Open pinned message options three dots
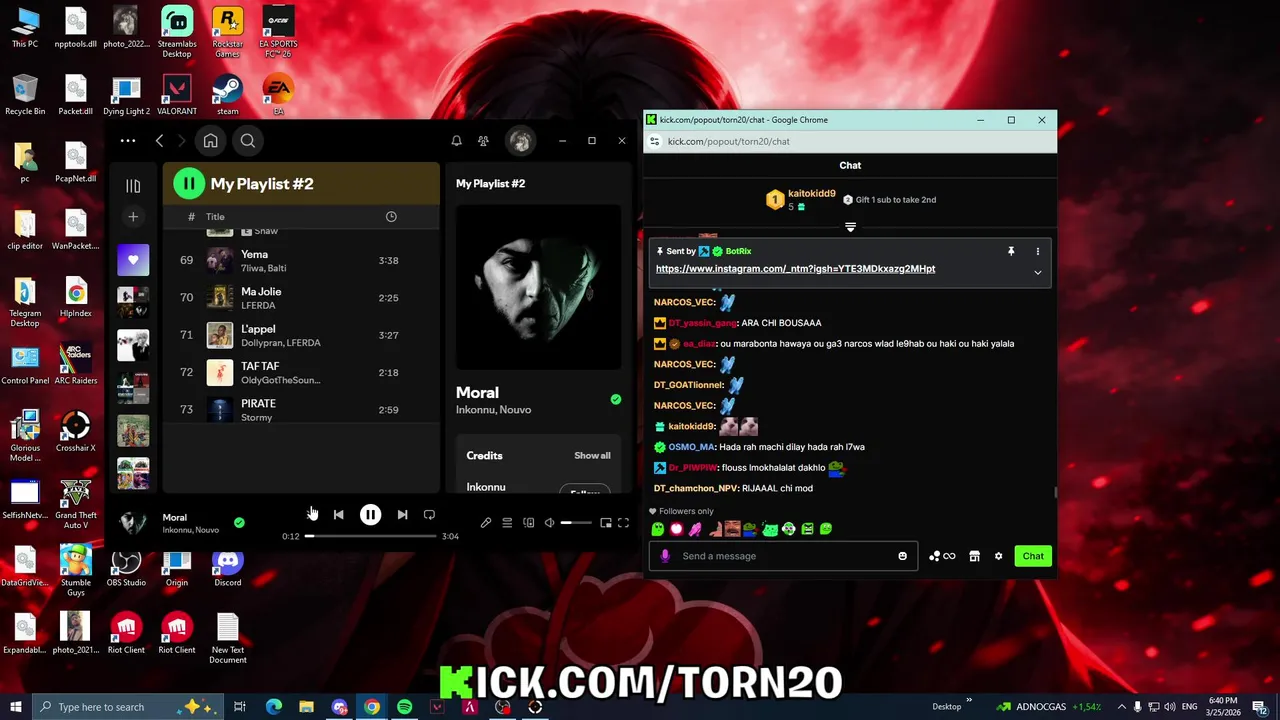 pos(1037,251)
